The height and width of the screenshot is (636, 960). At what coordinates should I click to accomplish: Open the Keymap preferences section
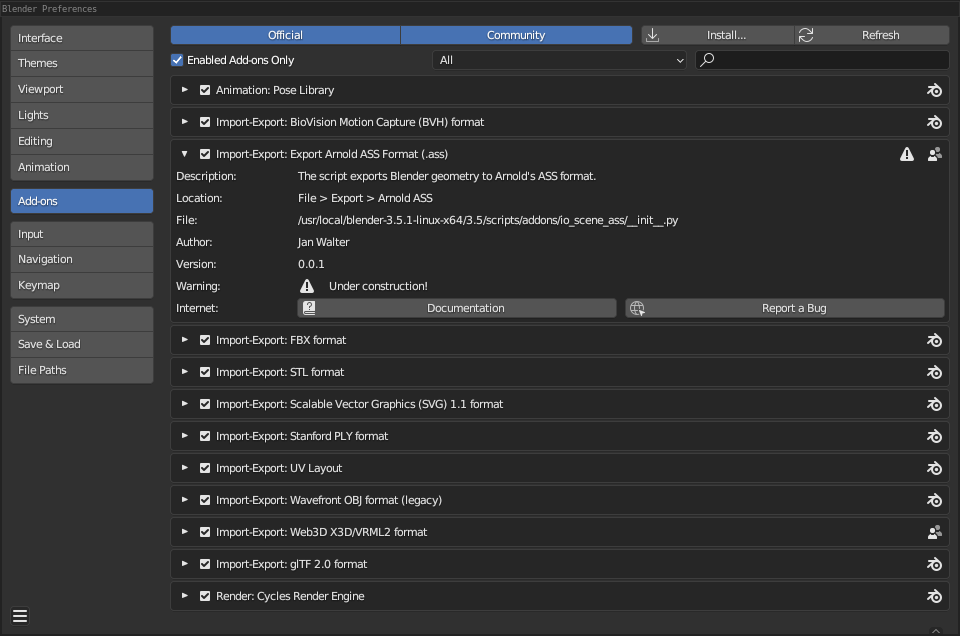coord(82,285)
